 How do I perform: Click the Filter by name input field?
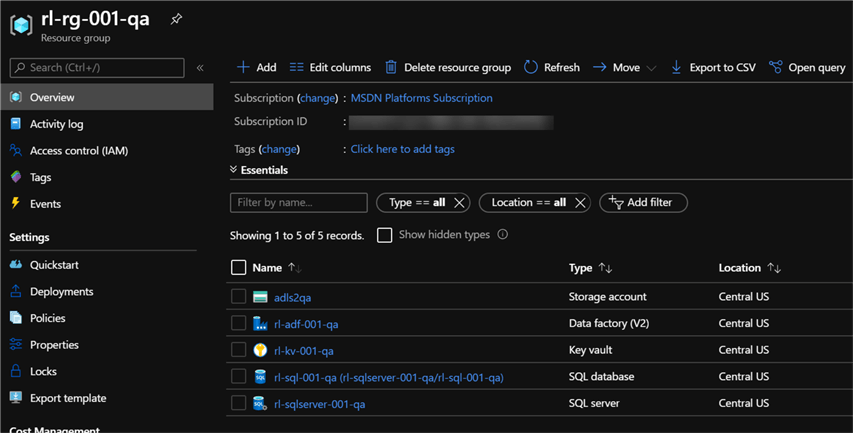coord(299,202)
